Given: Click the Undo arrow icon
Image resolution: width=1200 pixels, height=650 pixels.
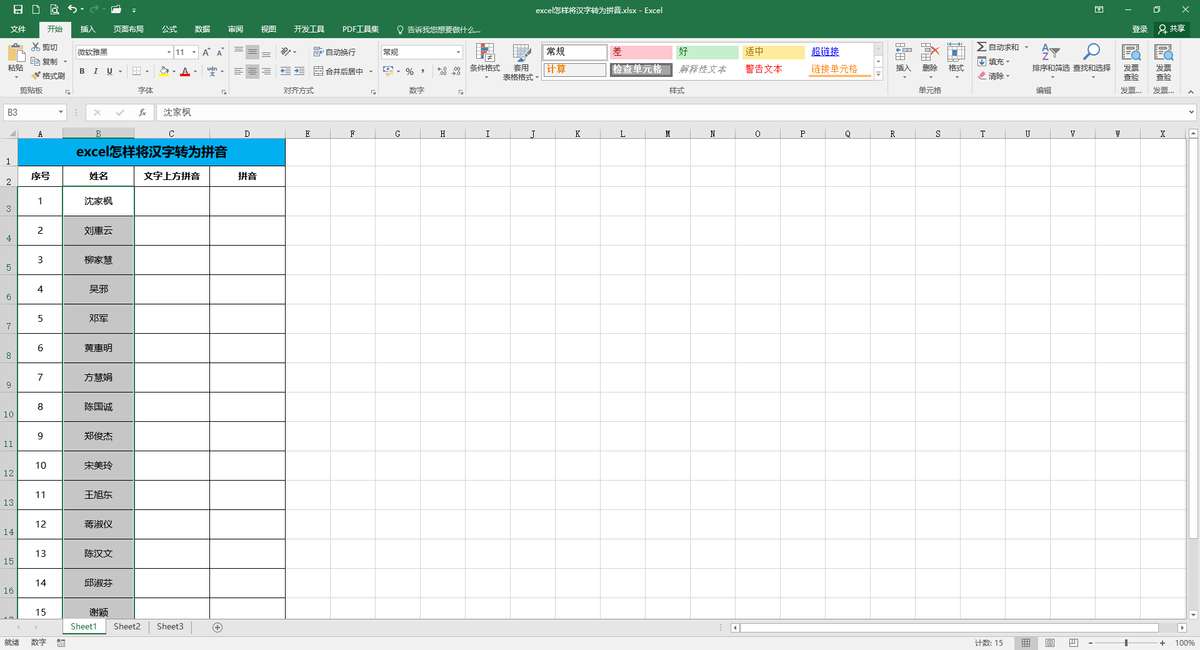Looking at the screenshot, I should click(72, 9).
